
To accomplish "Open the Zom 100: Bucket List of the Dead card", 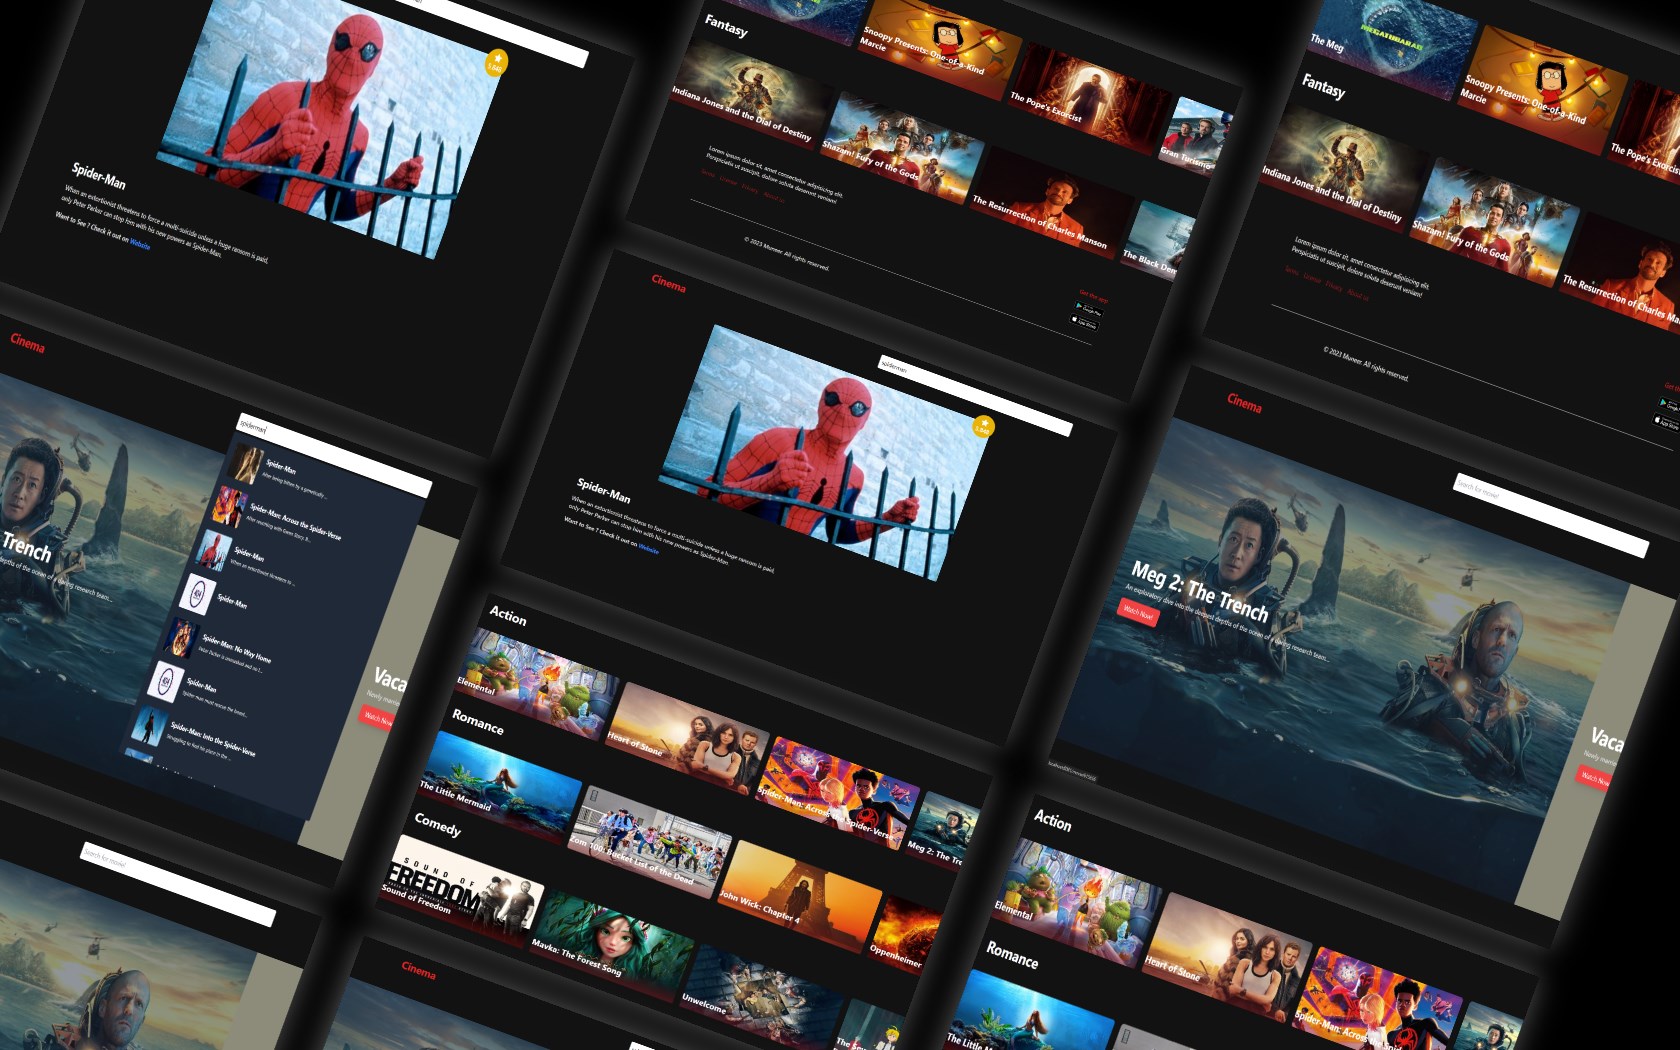I will click(x=648, y=842).
